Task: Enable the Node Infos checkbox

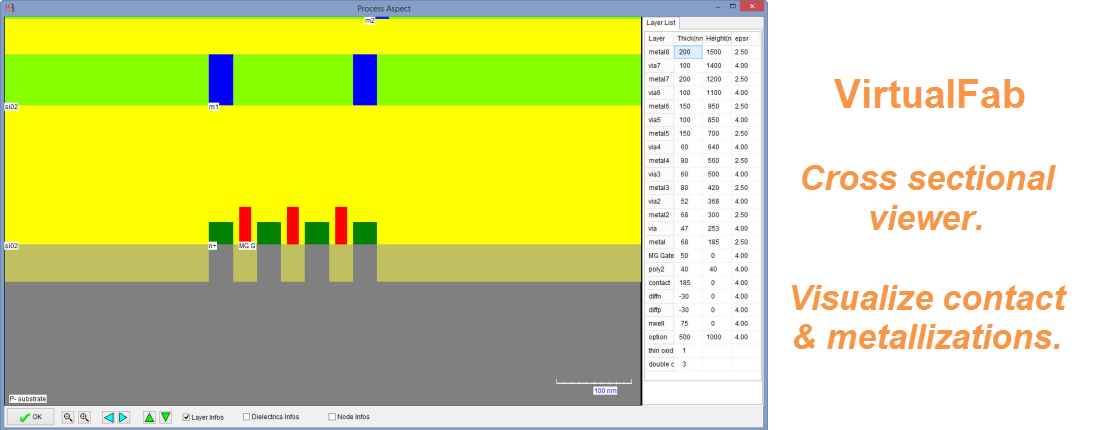Action: 332,417
